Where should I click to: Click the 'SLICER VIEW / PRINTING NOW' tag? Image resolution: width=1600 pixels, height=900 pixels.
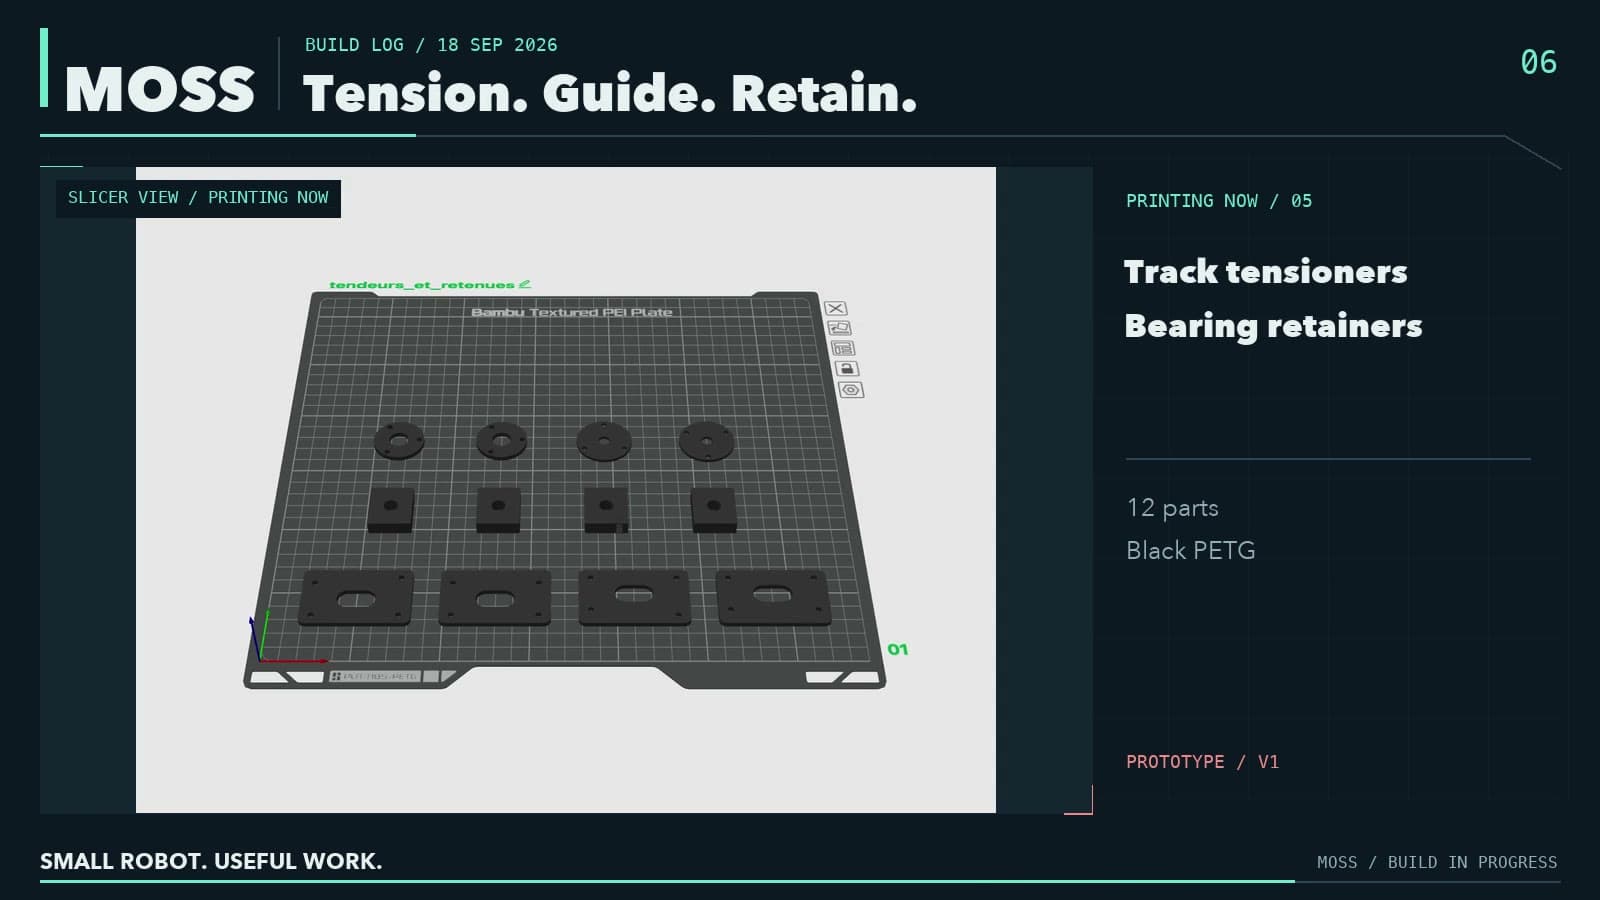pos(198,198)
